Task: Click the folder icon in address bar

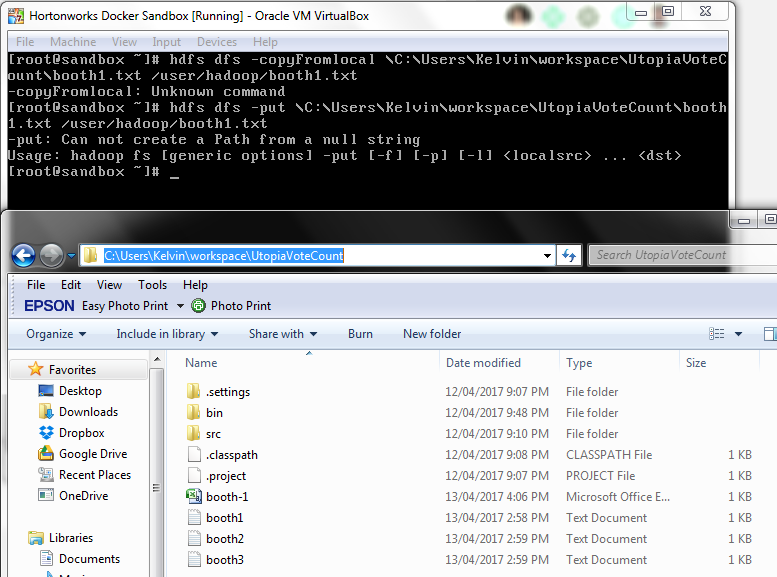Action: [90, 256]
